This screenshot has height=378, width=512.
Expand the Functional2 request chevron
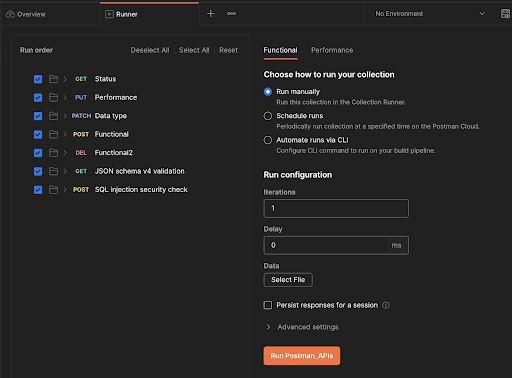point(65,153)
